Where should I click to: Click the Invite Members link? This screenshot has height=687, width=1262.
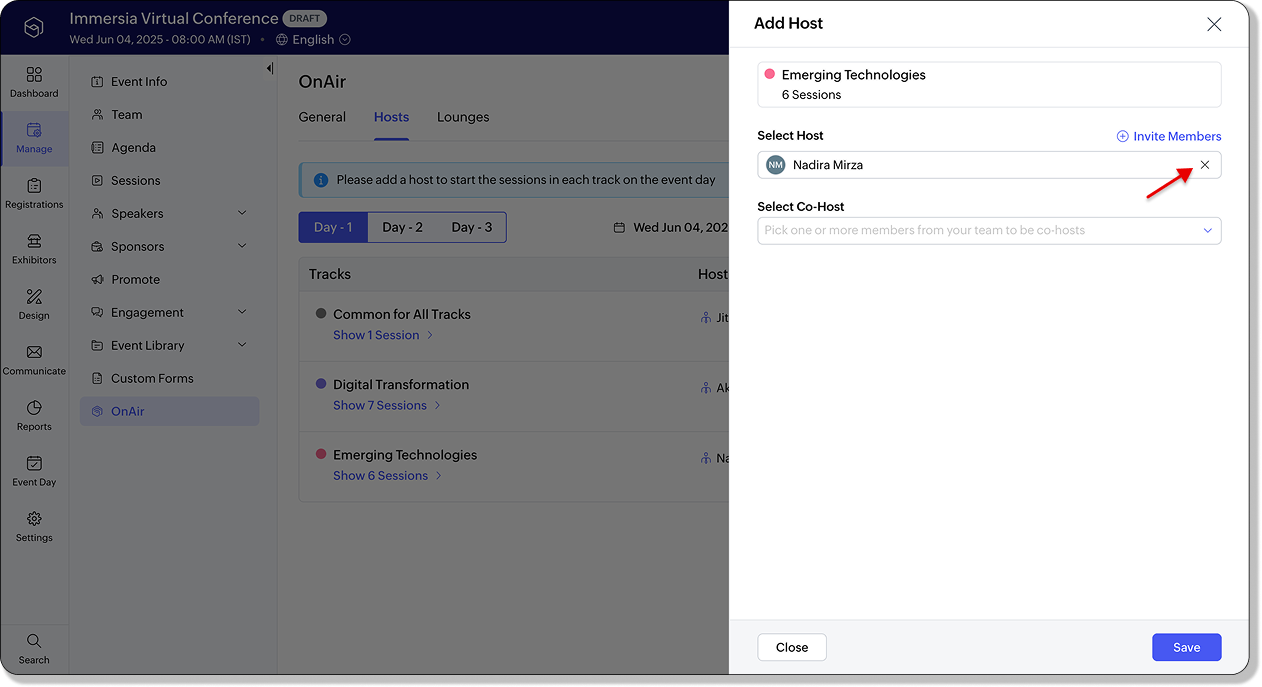pos(1169,136)
